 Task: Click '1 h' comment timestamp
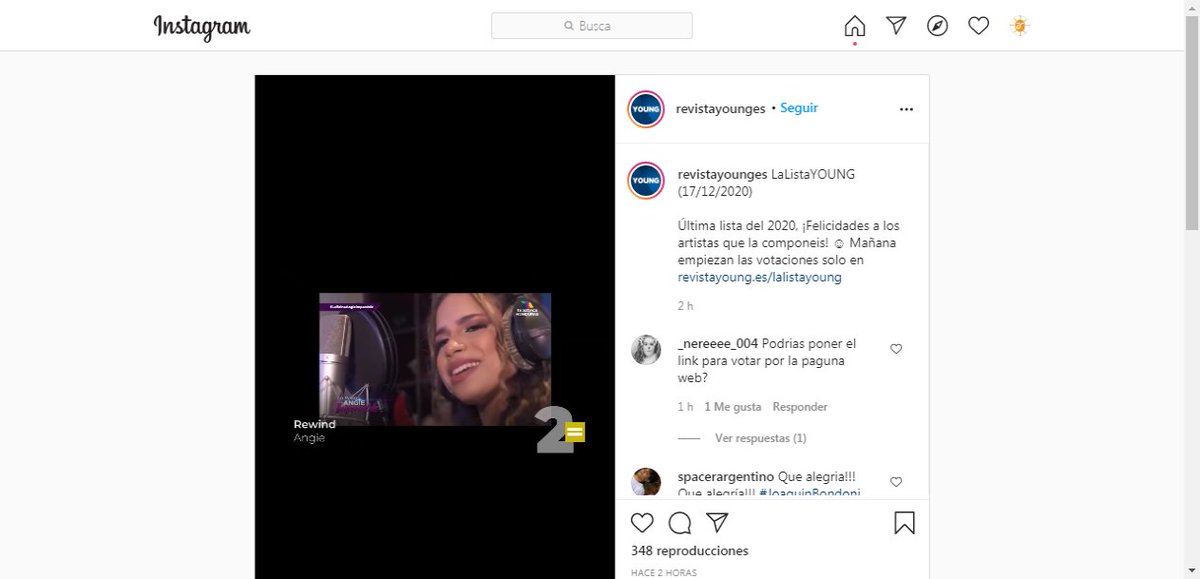pyautogui.click(x=685, y=407)
